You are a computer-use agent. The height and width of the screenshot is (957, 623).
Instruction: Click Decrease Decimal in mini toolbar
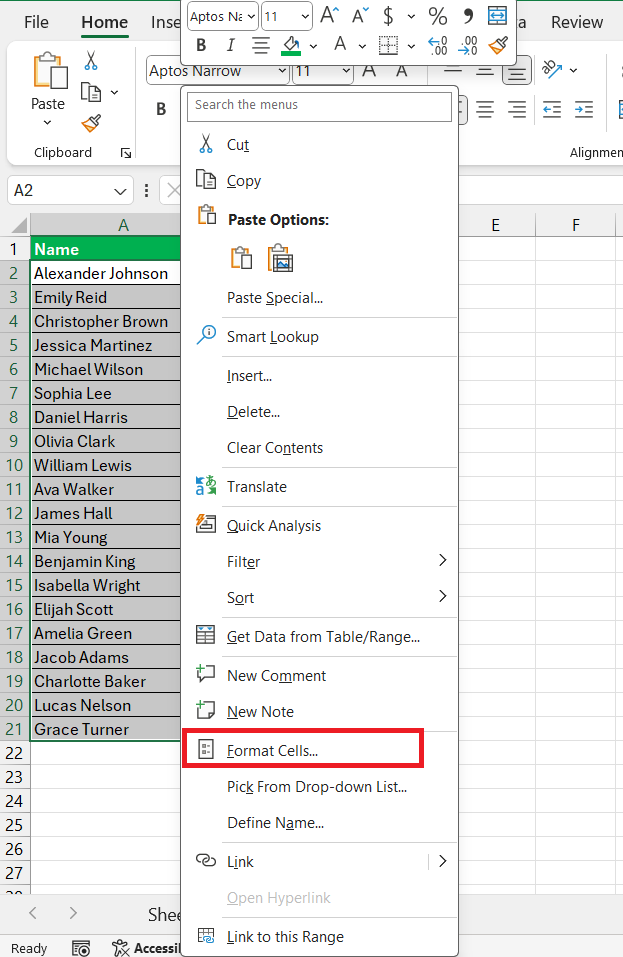coord(467,46)
